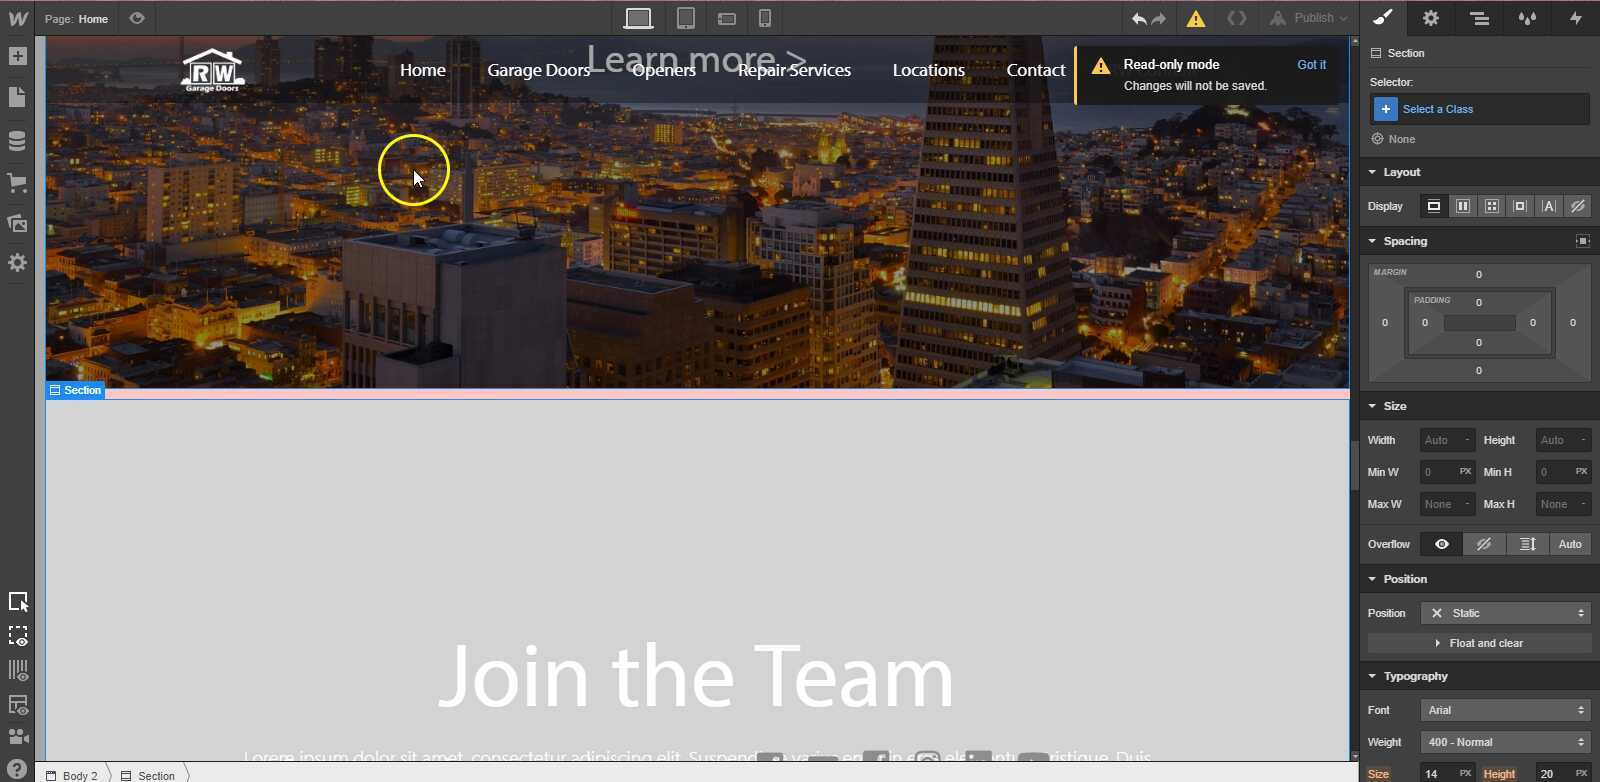Open the Font Arial dropdown

(x=1505, y=710)
